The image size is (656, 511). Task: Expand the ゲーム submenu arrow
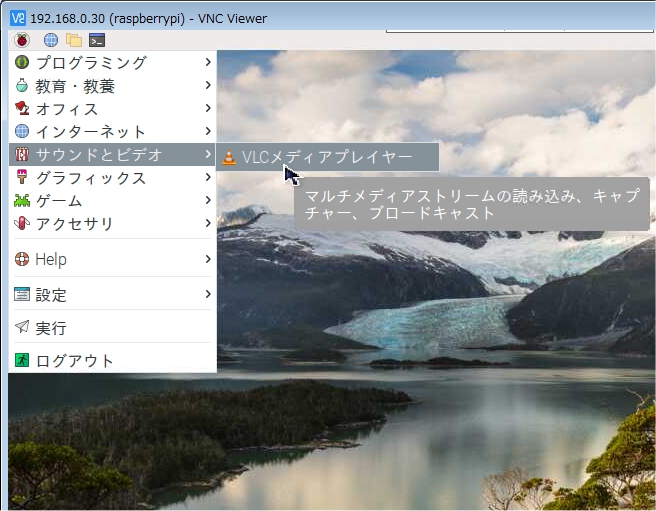coord(208,200)
